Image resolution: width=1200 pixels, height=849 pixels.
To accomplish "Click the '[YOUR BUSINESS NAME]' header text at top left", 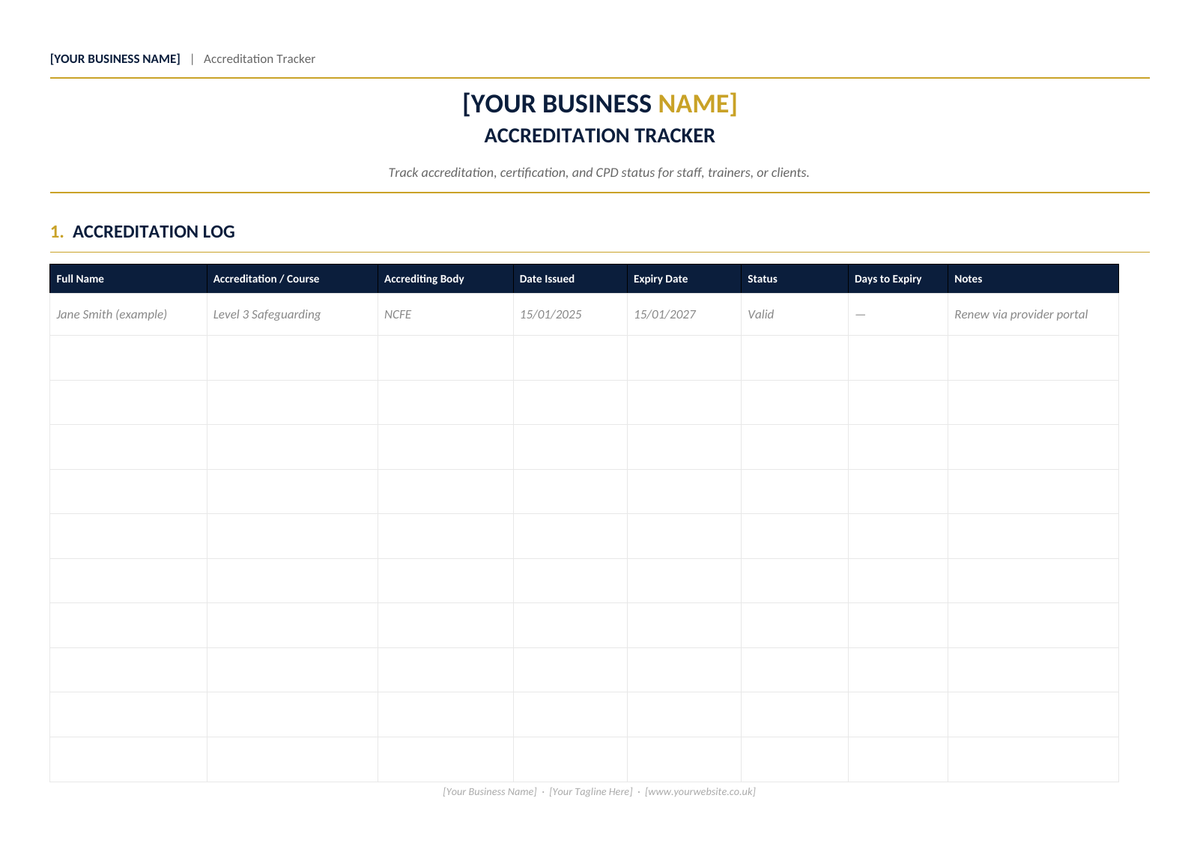I will (115, 59).
